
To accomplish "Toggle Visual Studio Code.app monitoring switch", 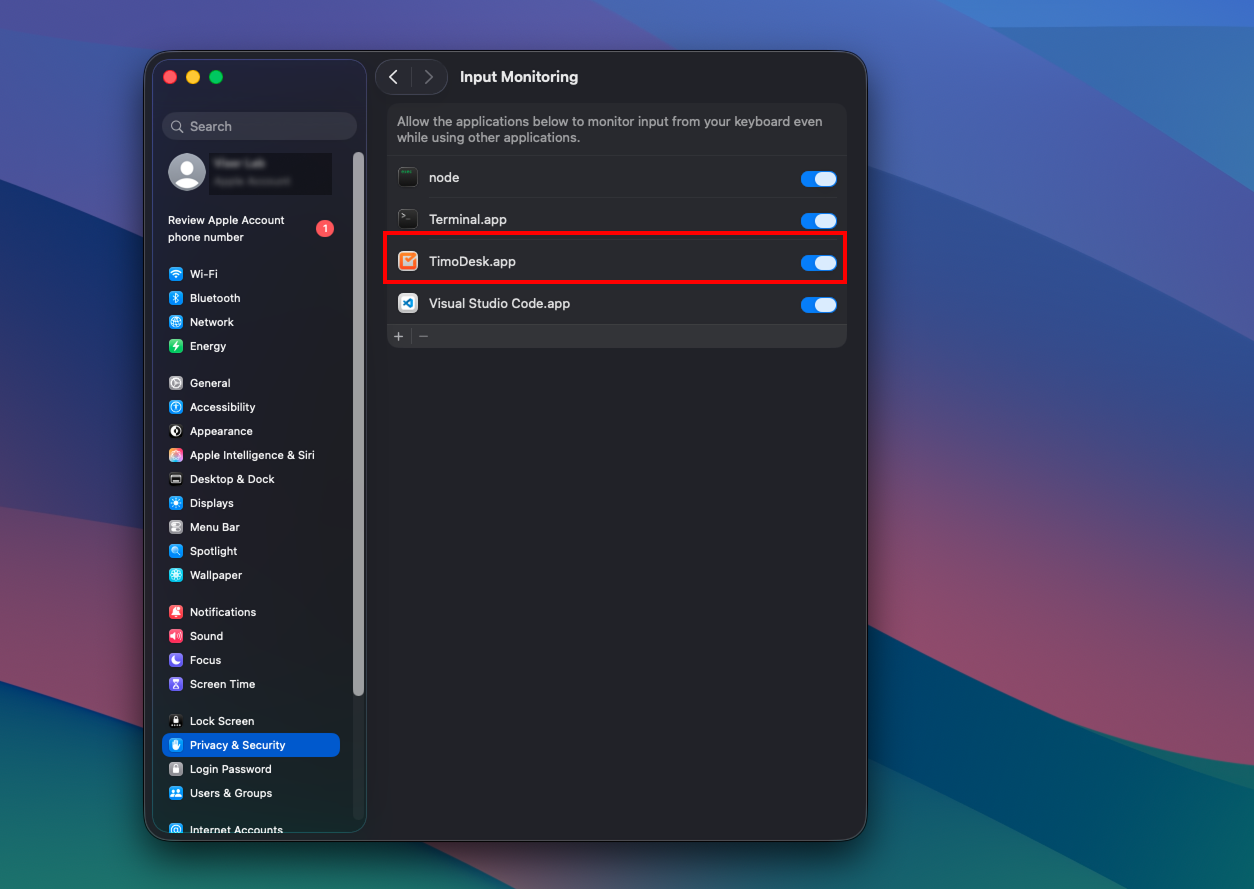I will [x=818, y=305].
